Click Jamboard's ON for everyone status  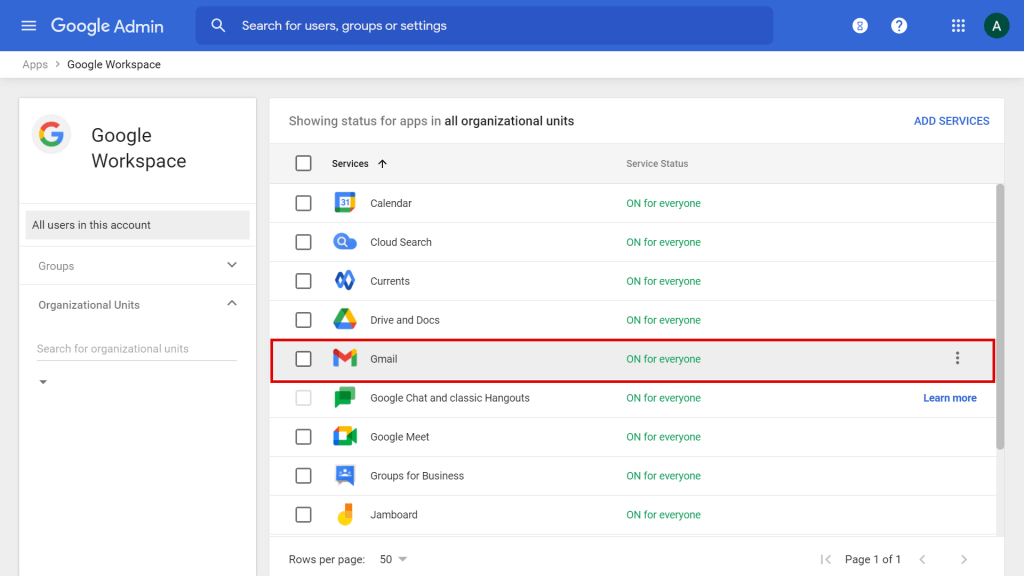coord(663,515)
